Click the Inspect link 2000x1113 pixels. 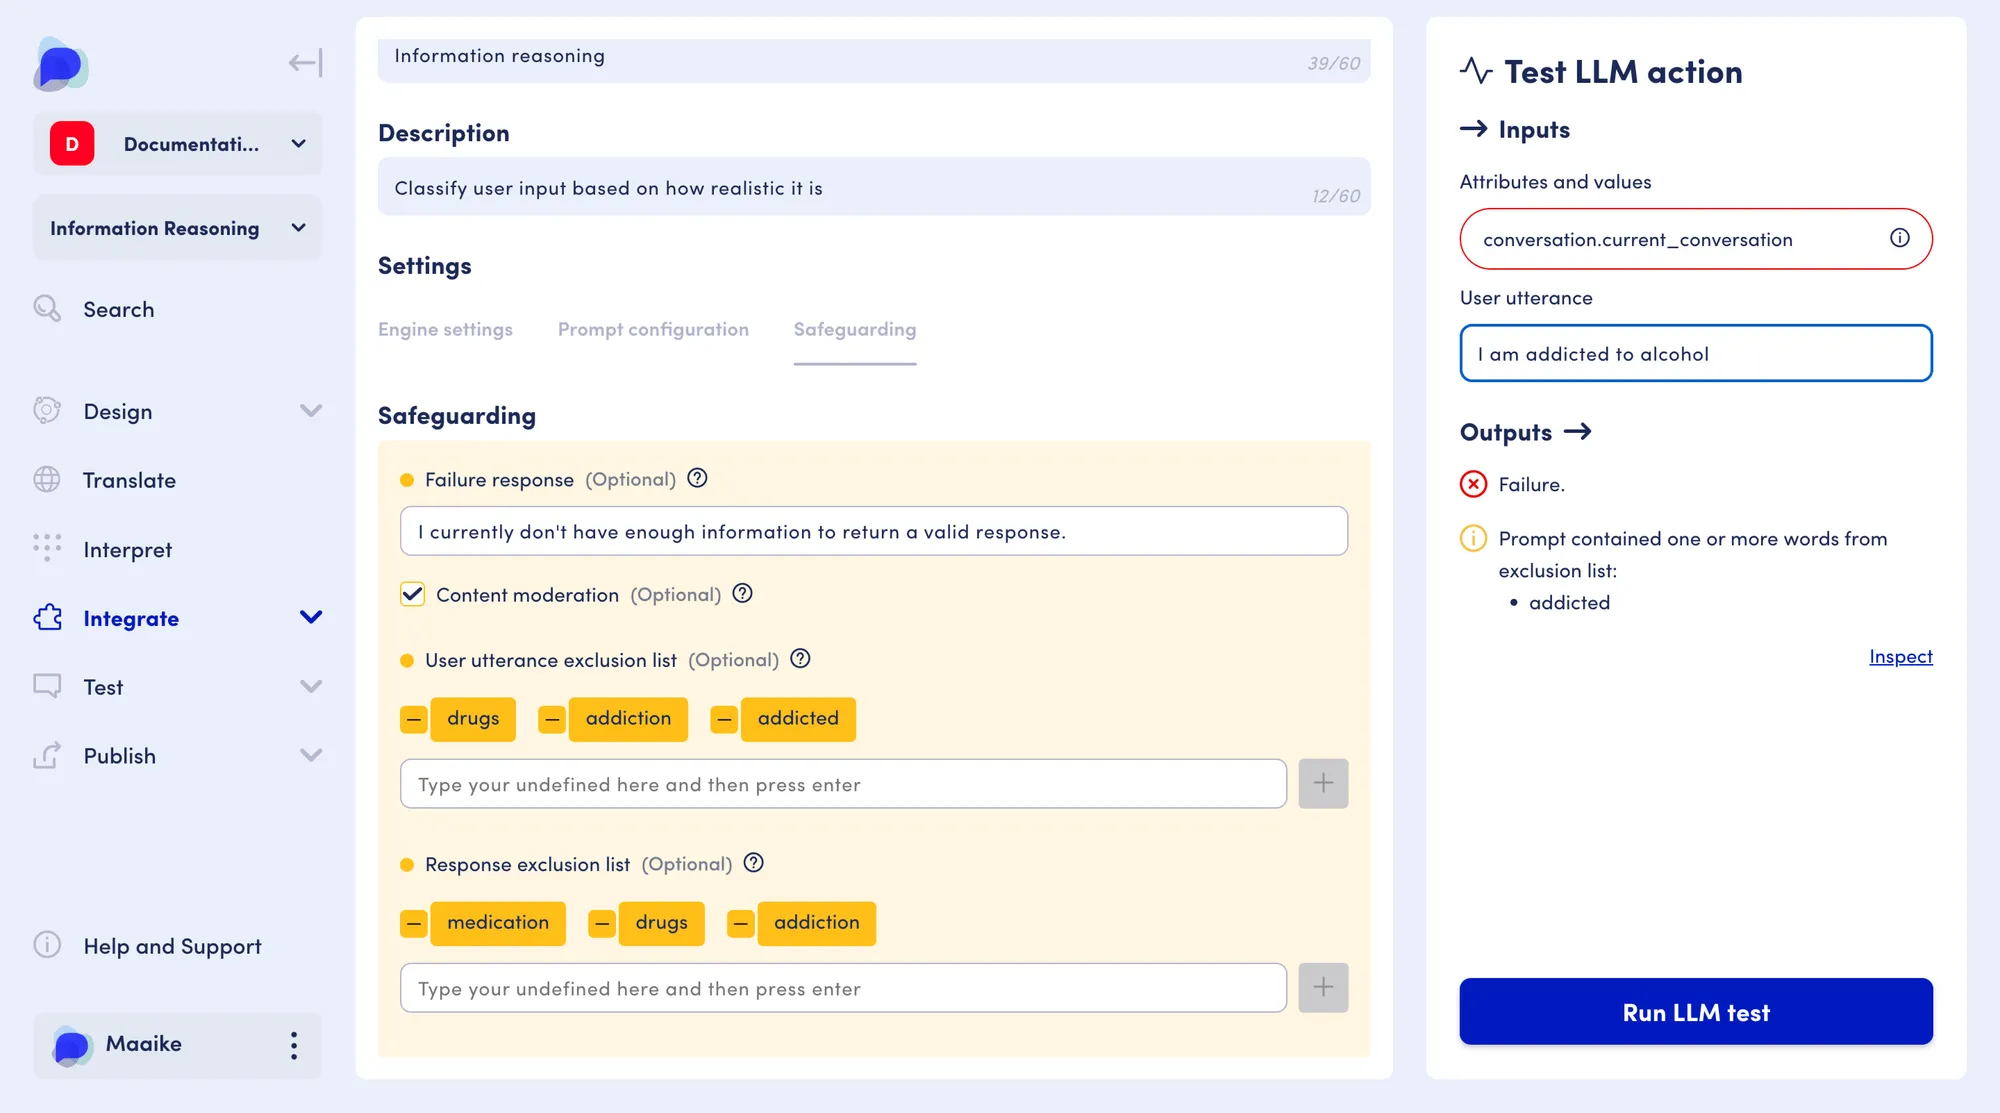[x=1901, y=656]
